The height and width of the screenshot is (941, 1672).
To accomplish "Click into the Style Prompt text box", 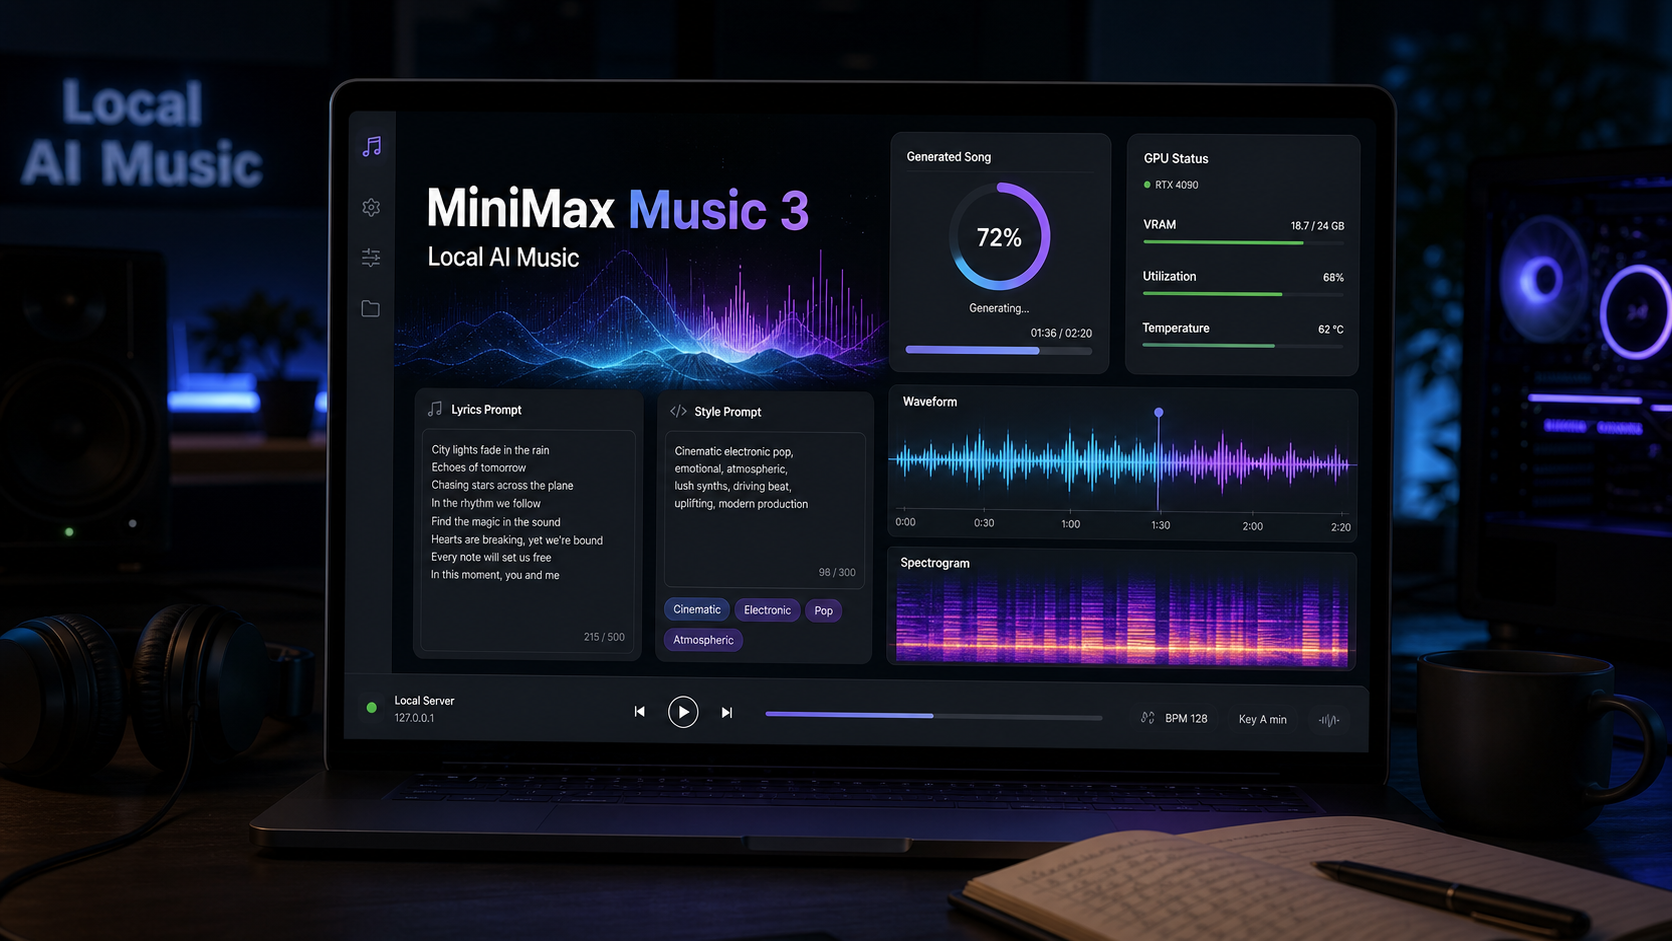I will [x=765, y=510].
